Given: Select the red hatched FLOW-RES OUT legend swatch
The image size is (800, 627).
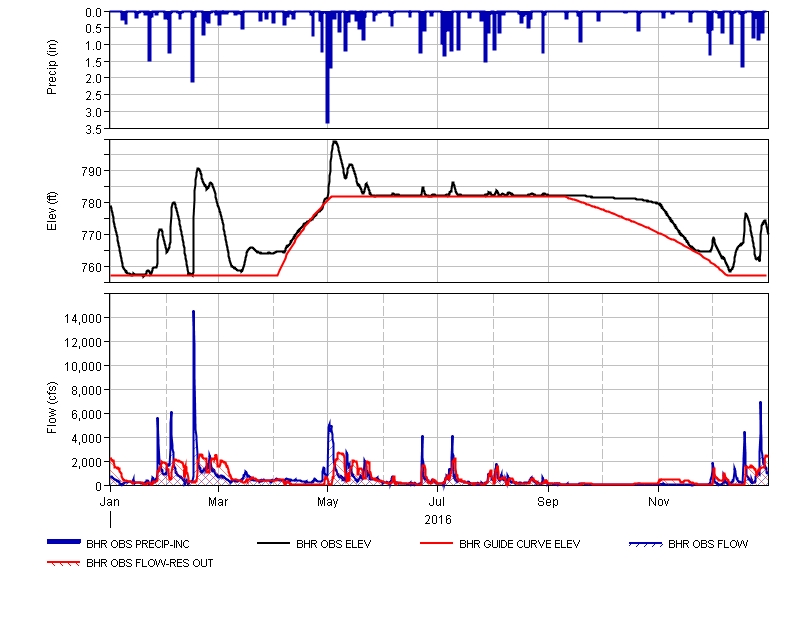Looking at the screenshot, I should click(64, 563).
